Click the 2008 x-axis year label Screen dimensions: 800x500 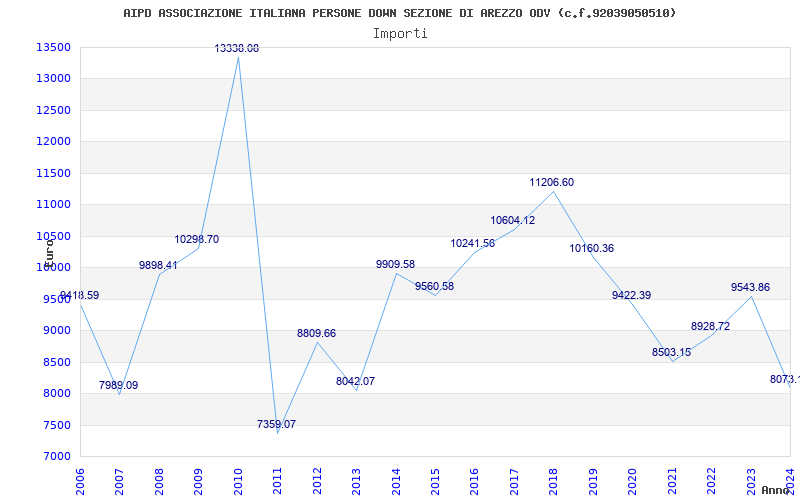coord(159,481)
